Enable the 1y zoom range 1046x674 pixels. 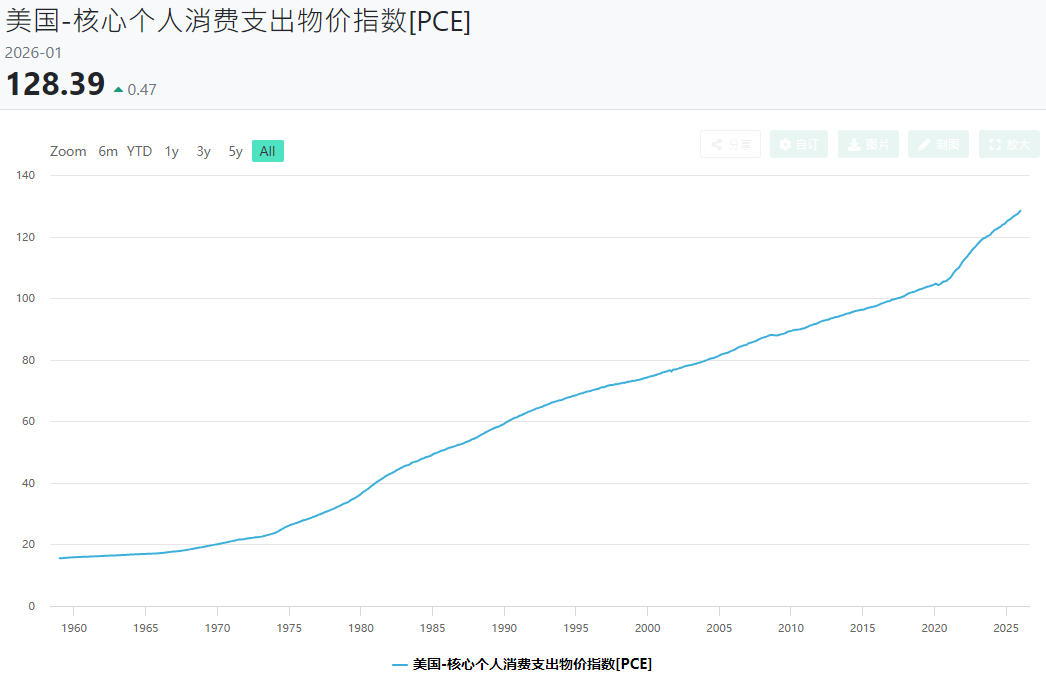tap(170, 151)
